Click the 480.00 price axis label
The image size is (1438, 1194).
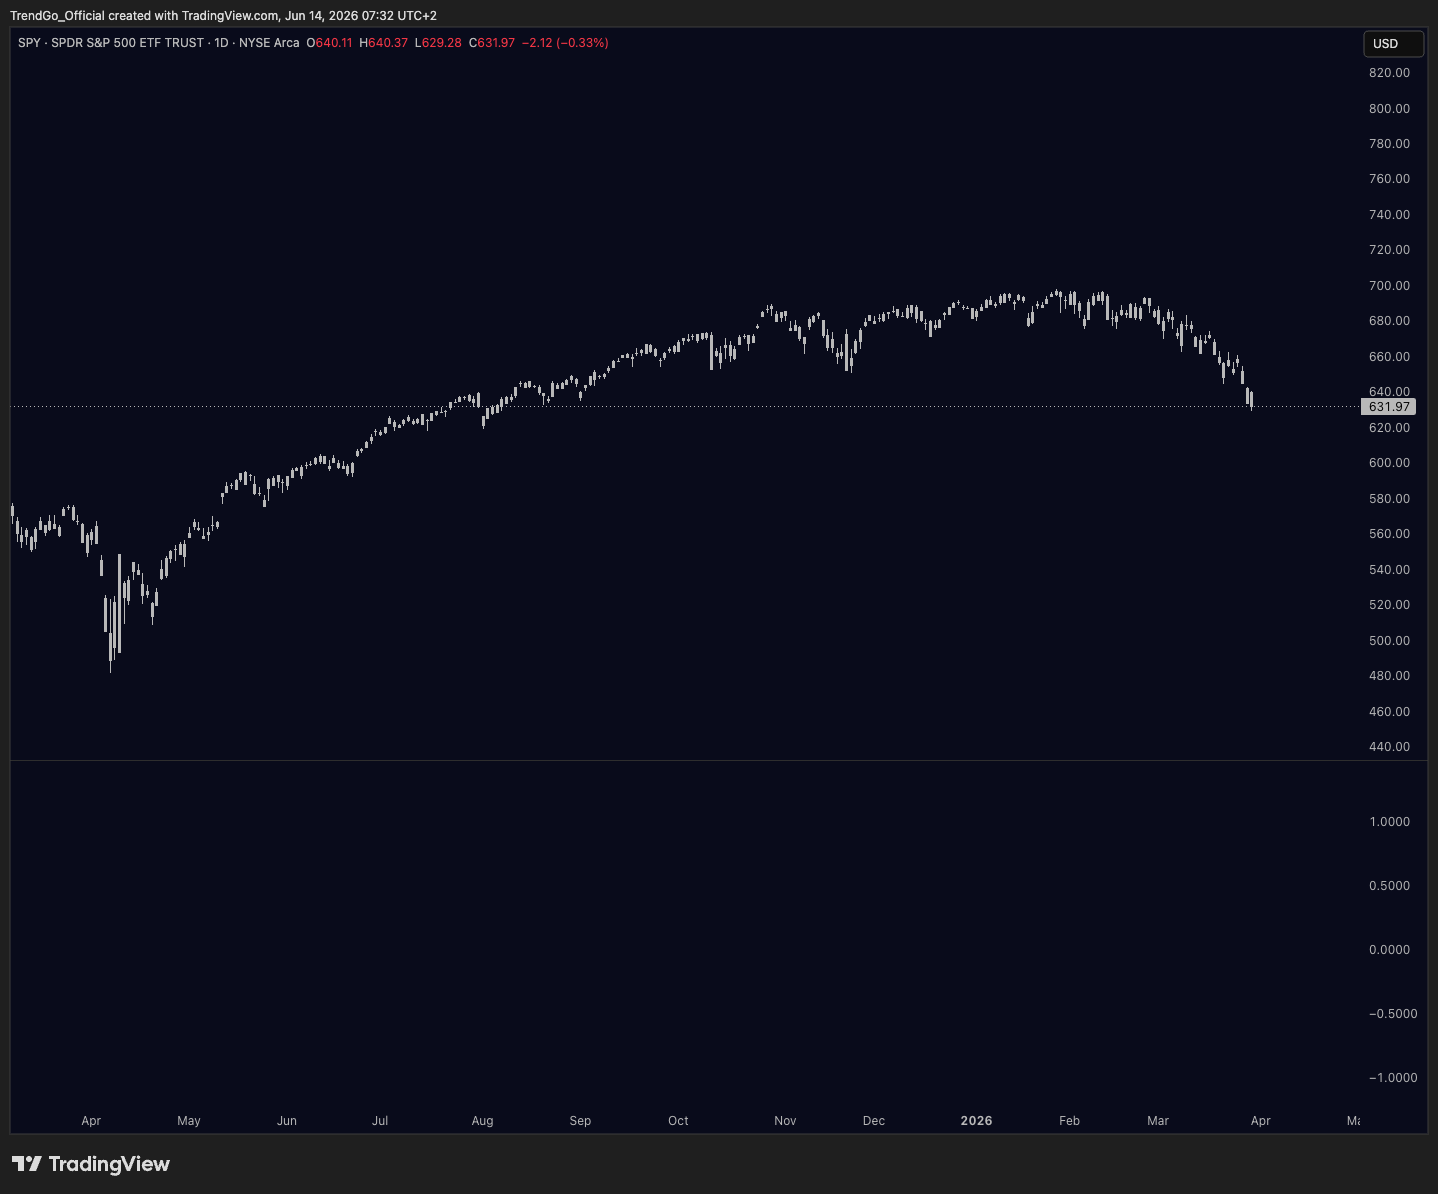[1389, 676]
